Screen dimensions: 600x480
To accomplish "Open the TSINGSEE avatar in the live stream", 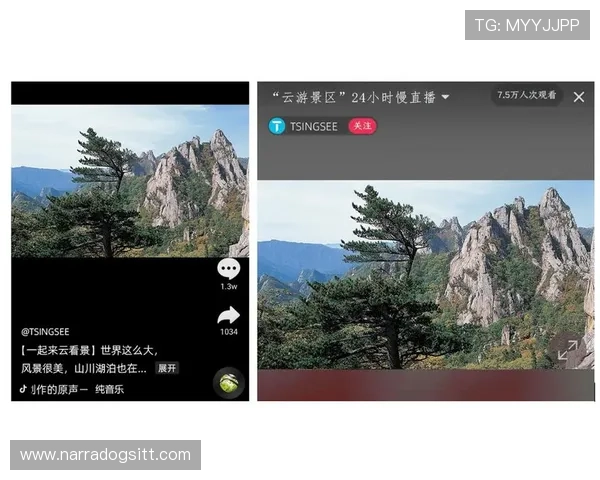I will pos(277,126).
